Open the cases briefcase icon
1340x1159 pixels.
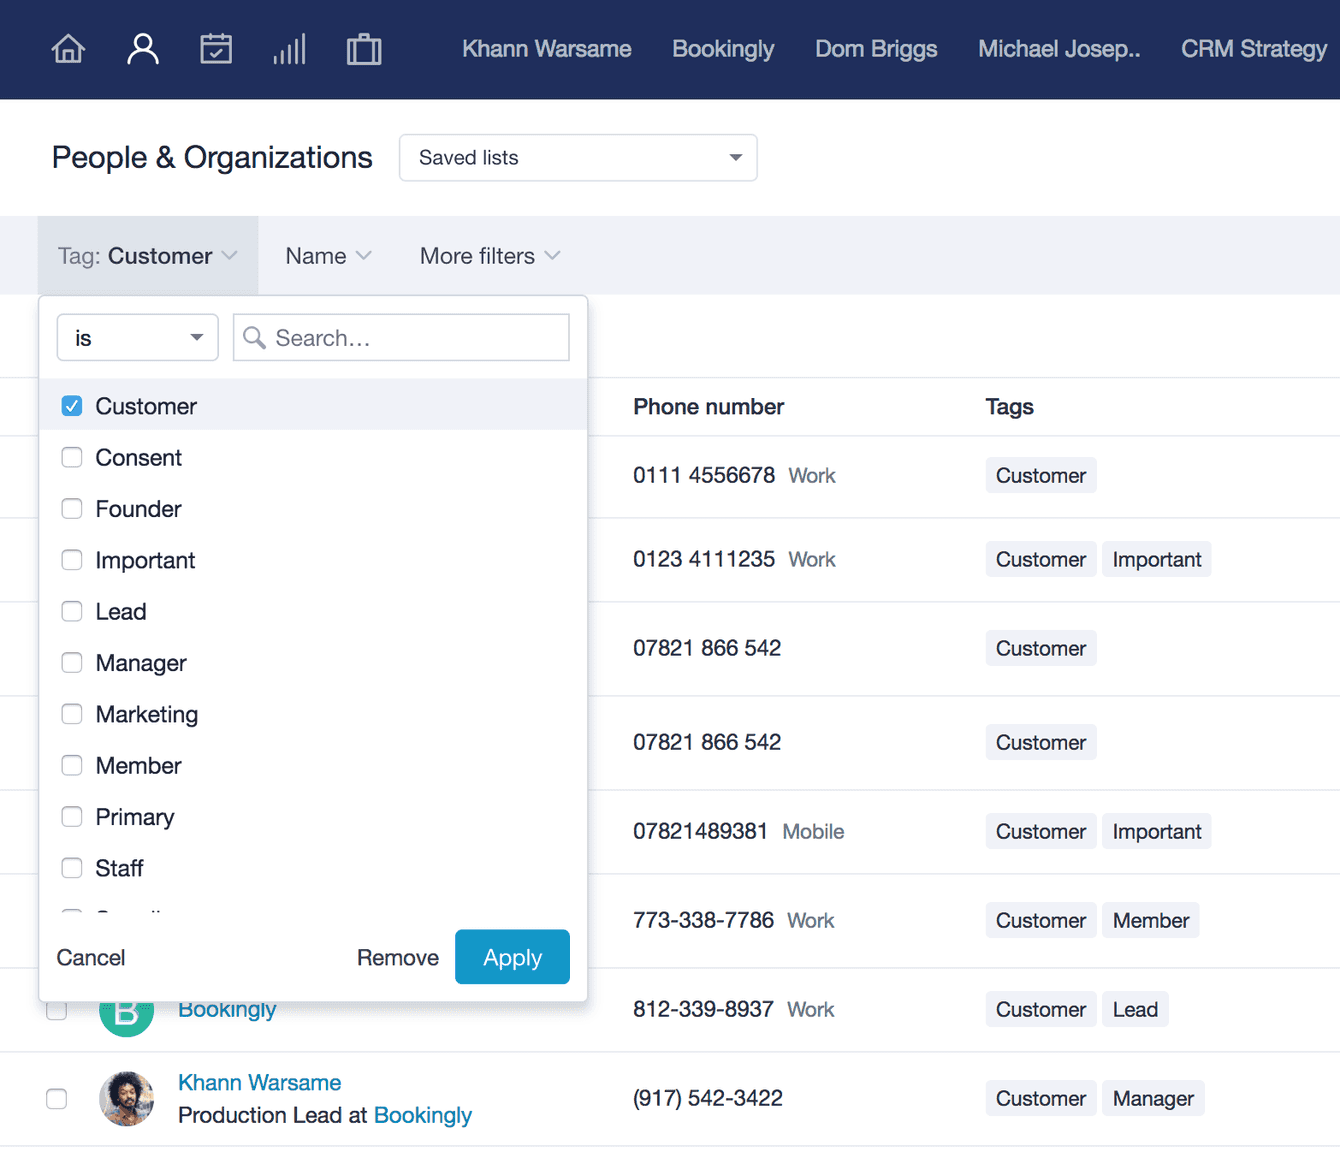tap(364, 49)
